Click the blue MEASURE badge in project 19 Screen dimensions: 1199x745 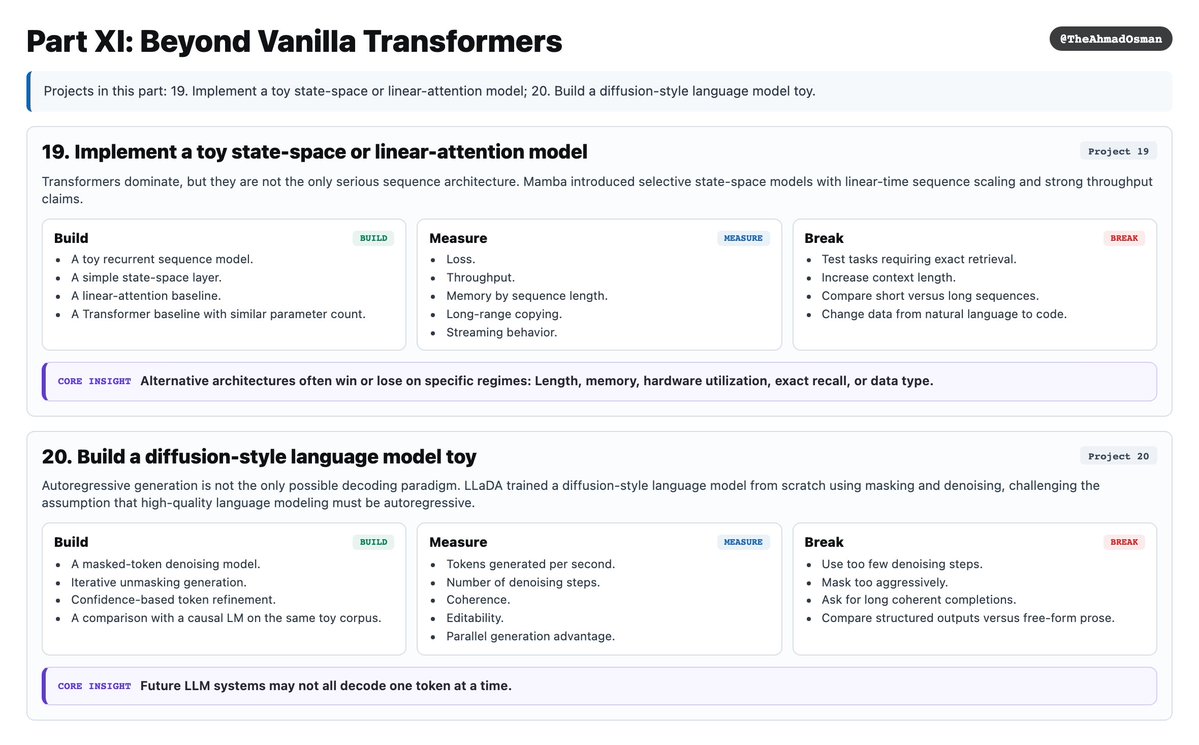tap(742, 238)
